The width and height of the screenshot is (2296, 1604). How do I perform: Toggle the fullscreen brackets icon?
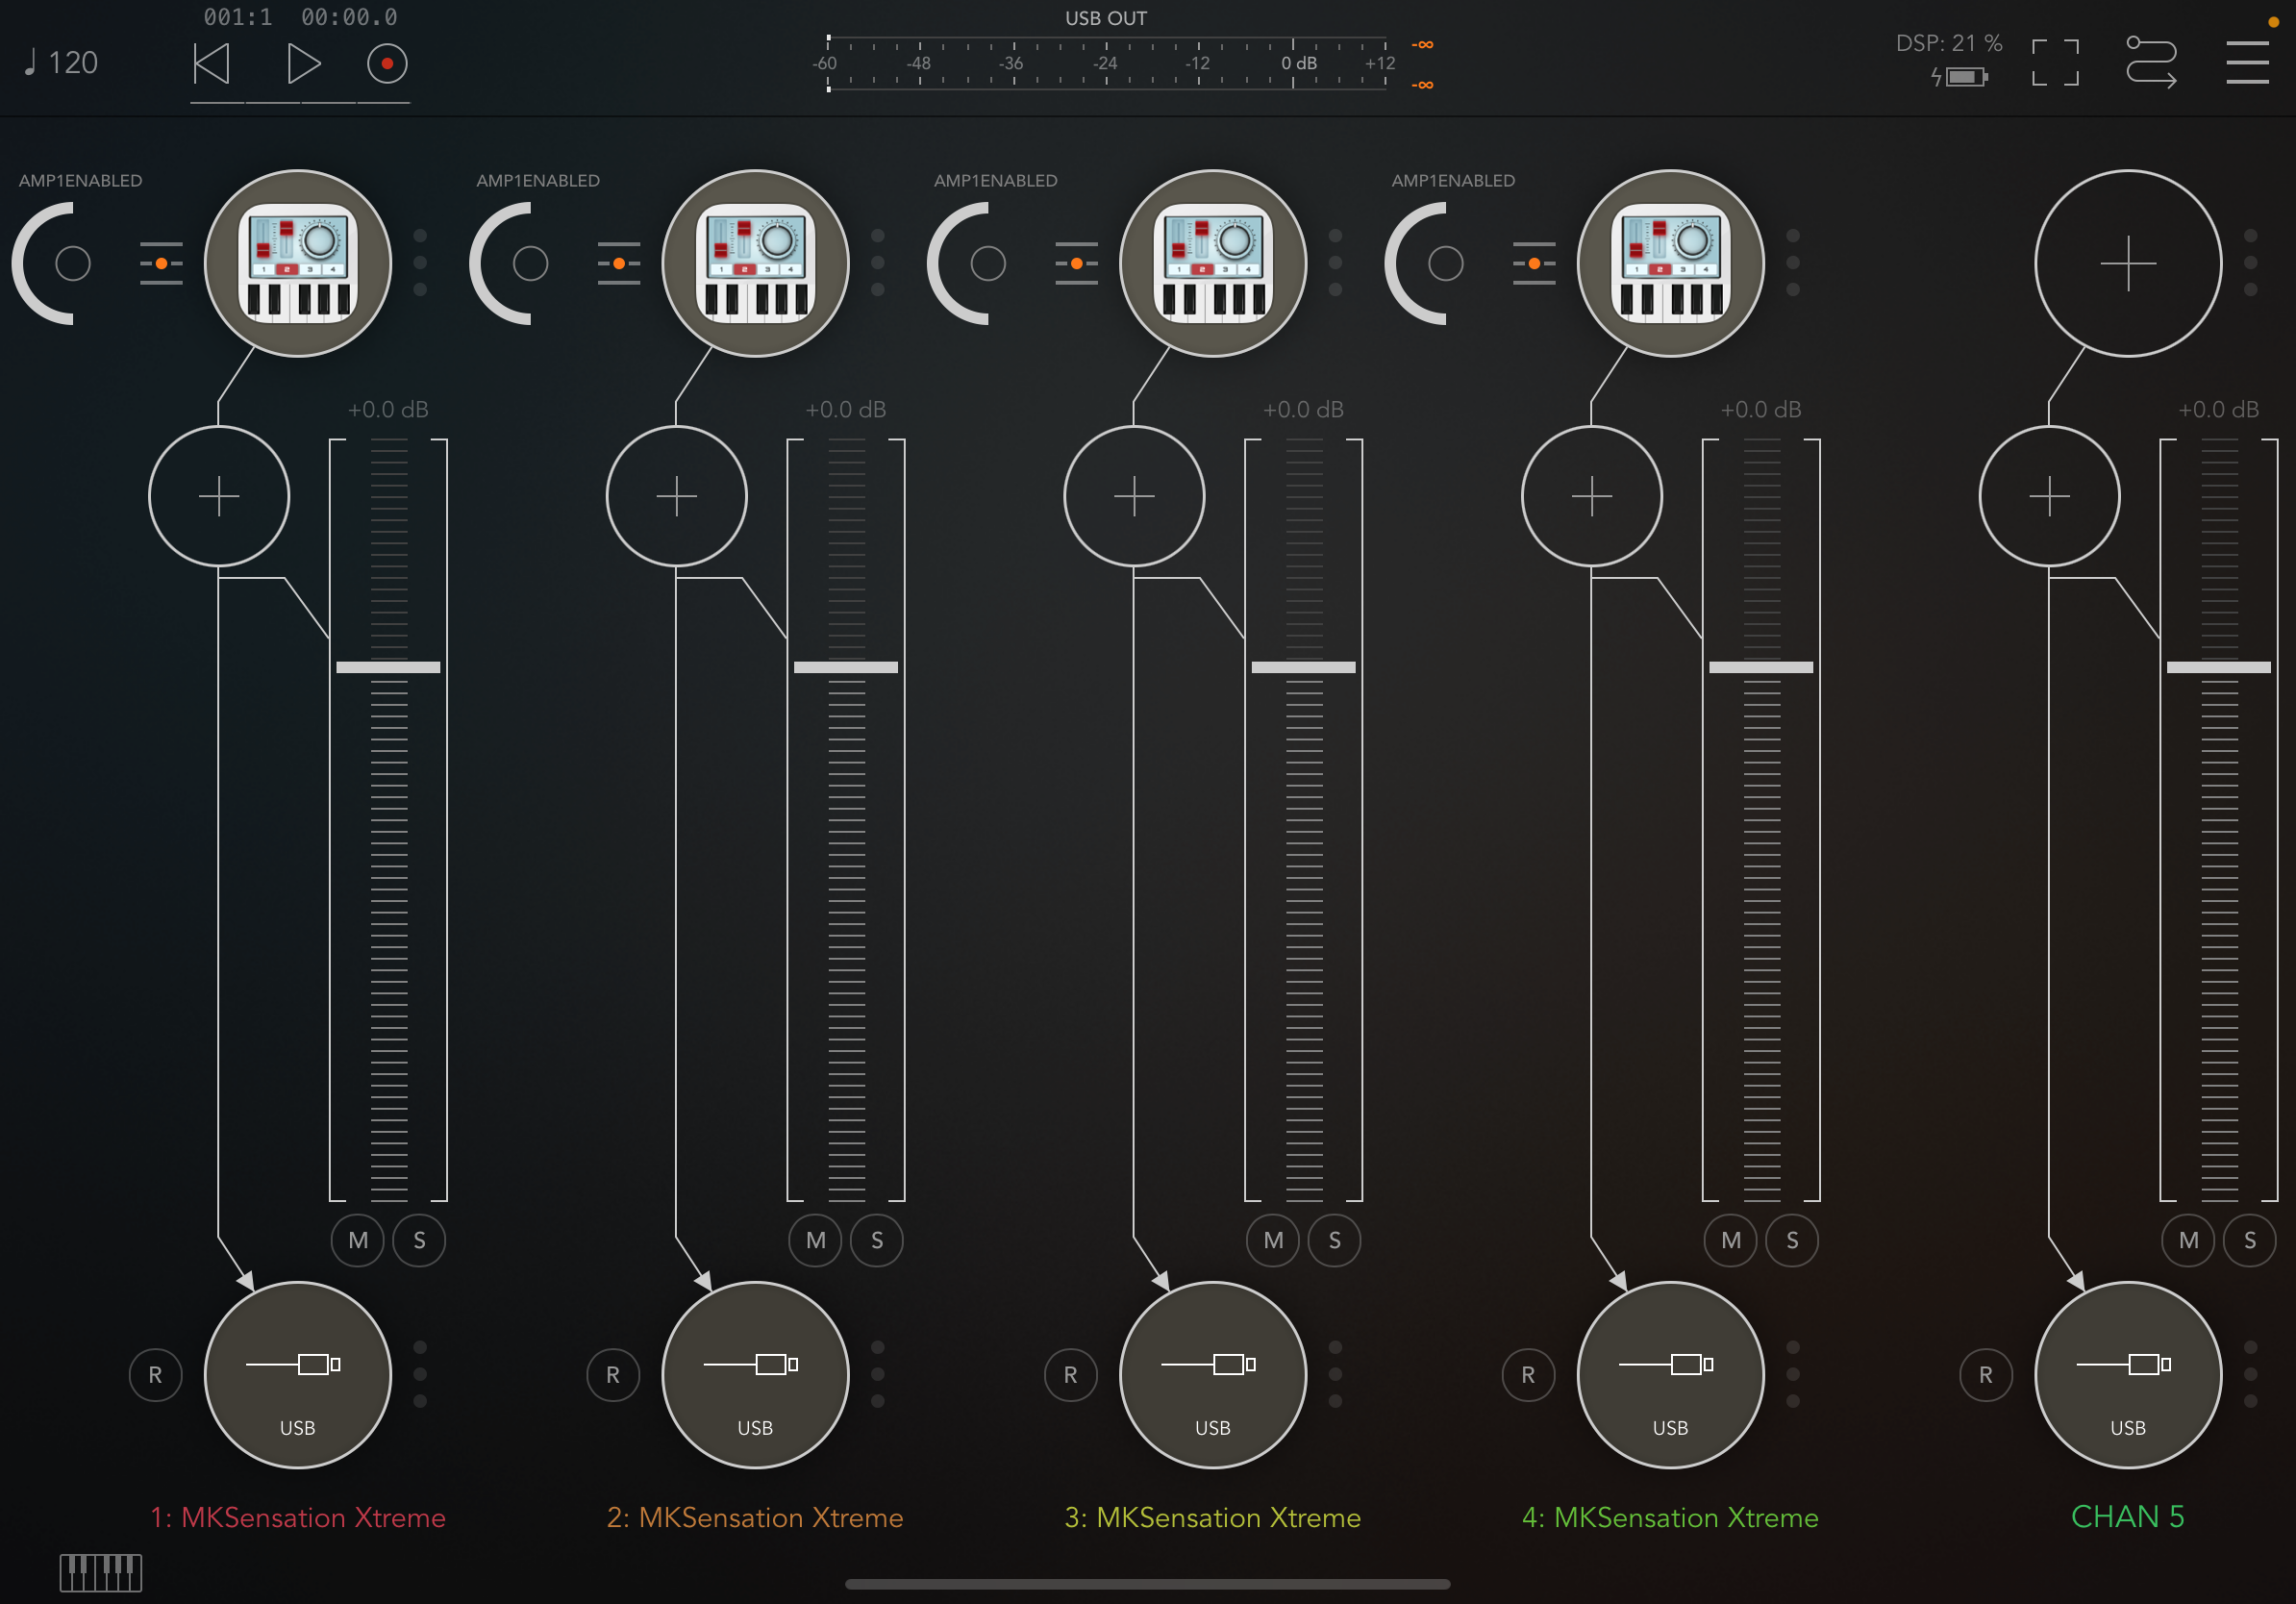tap(2055, 63)
